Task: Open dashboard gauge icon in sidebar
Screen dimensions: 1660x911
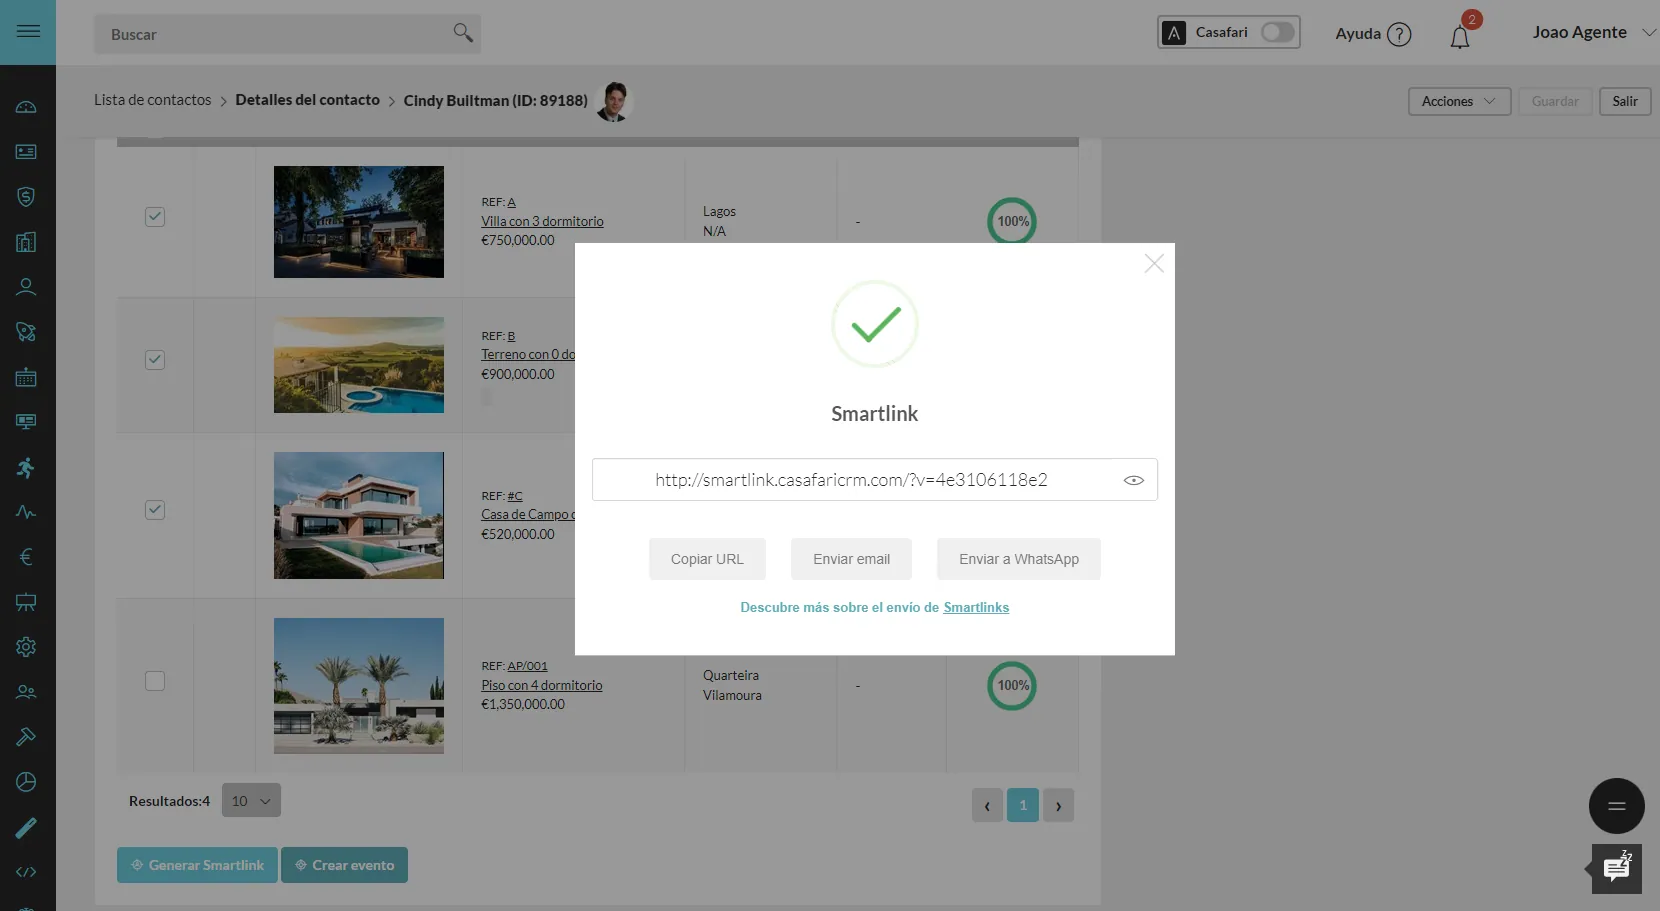Action: [x=26, y=107]
